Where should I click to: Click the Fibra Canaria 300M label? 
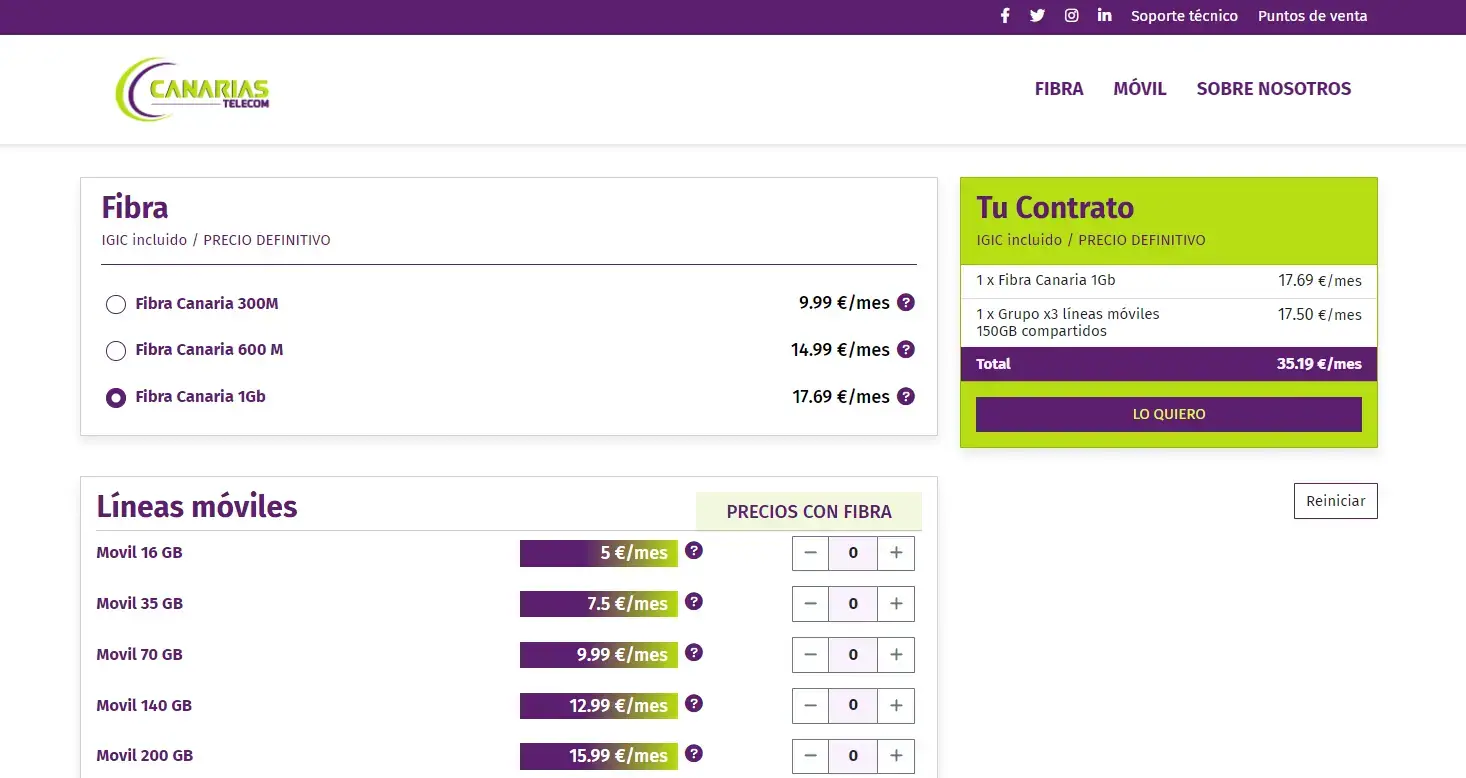[x=207, y=303]
